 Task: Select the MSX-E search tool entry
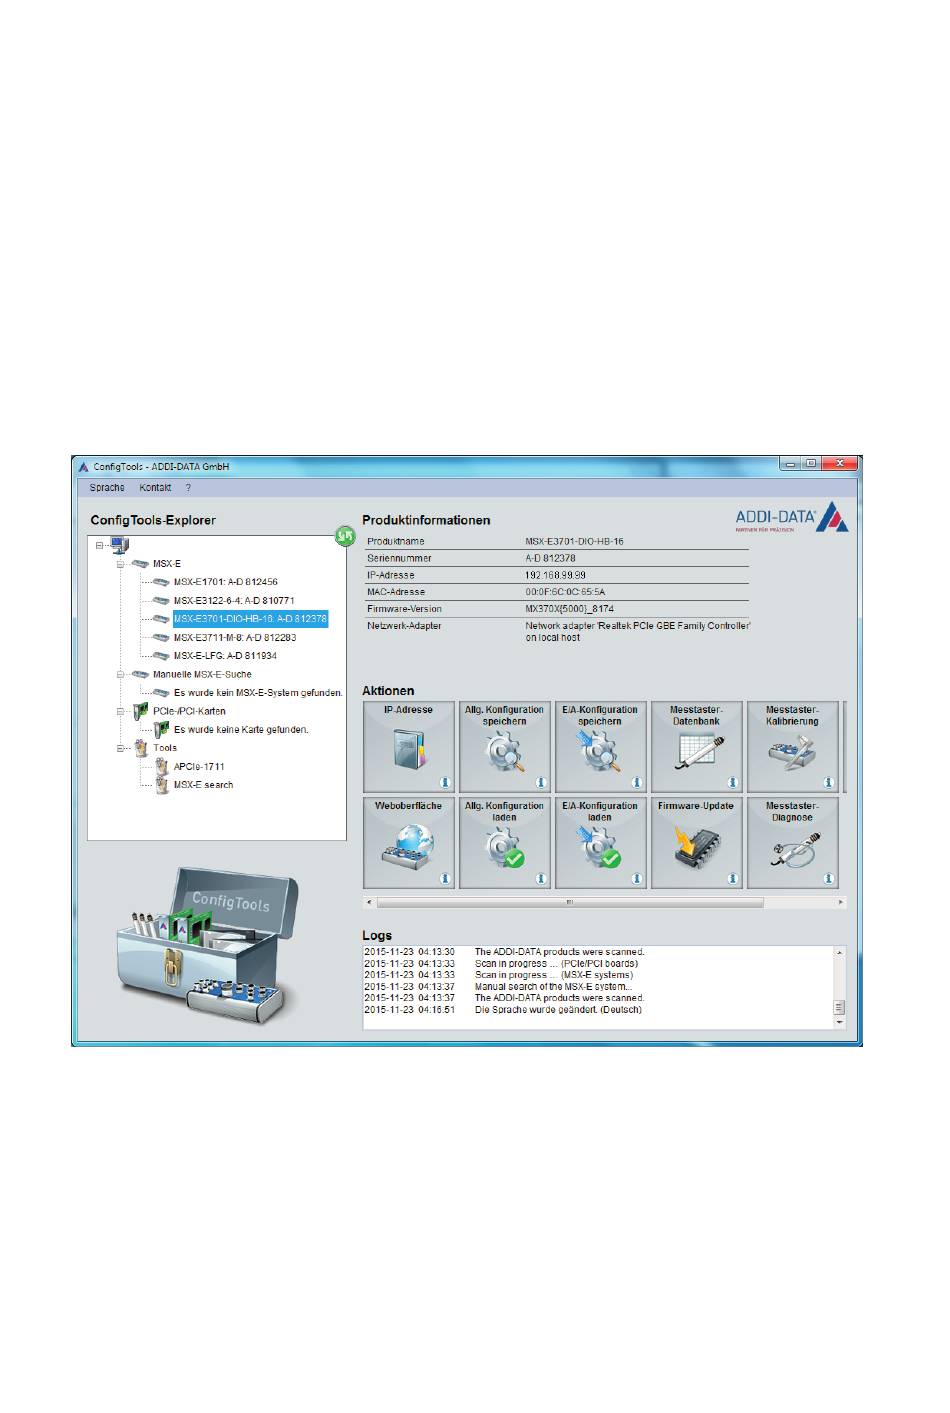pyautogui.click(x=203, y=785)
